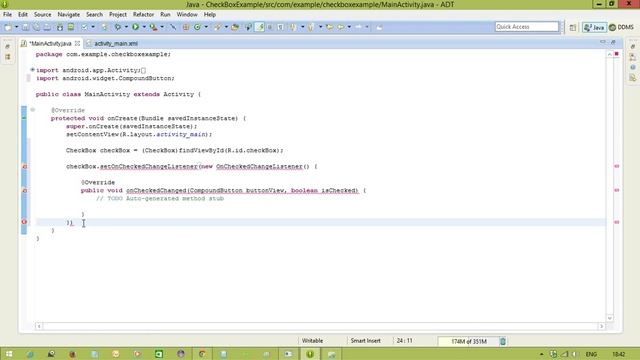Click the Smart Insert status entry

point(365,341)
